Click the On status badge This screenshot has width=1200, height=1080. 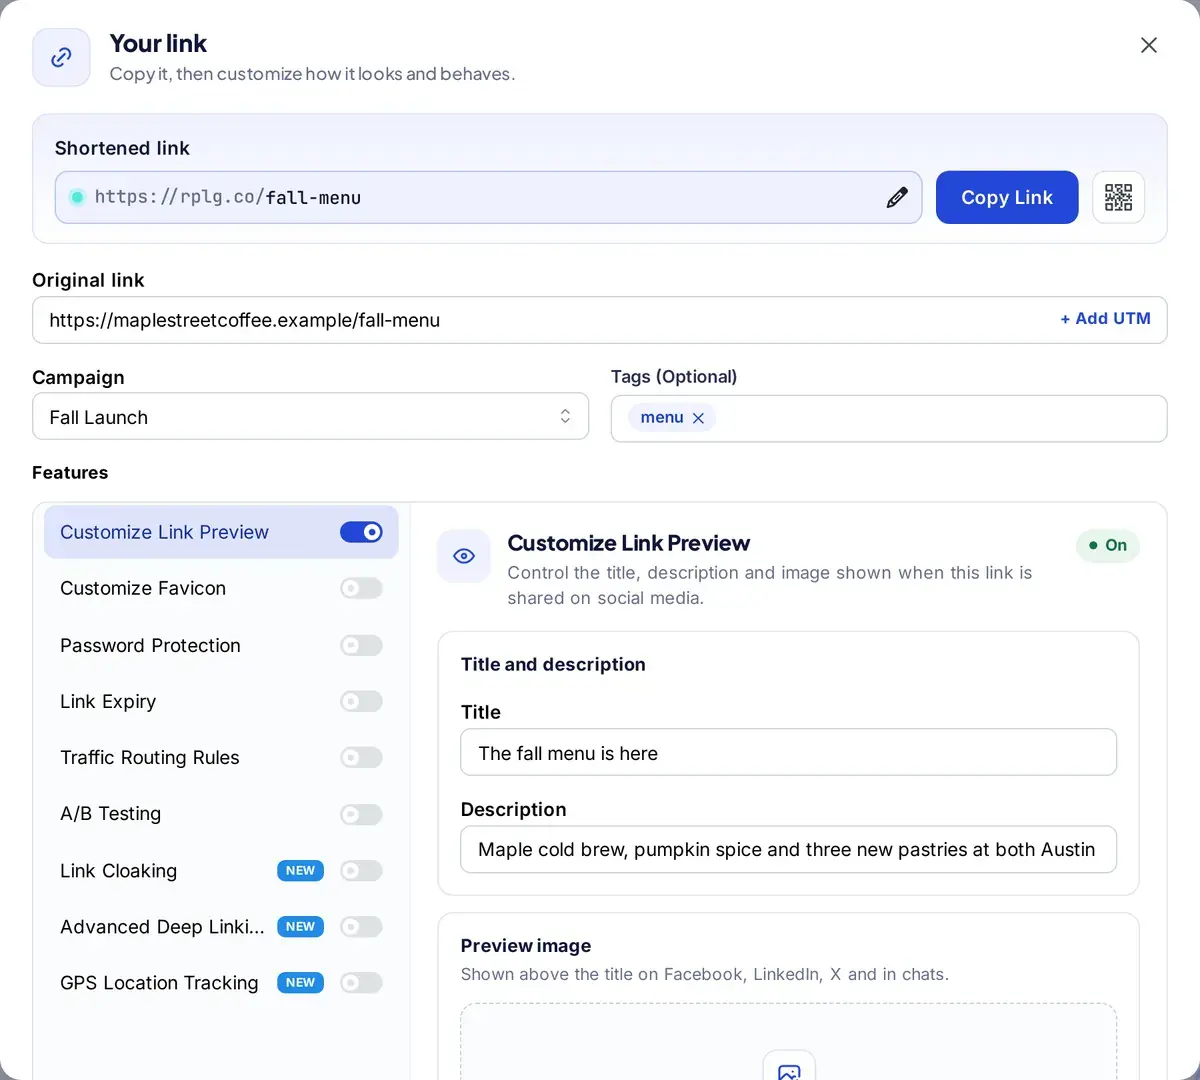[x=1108, y=545]
